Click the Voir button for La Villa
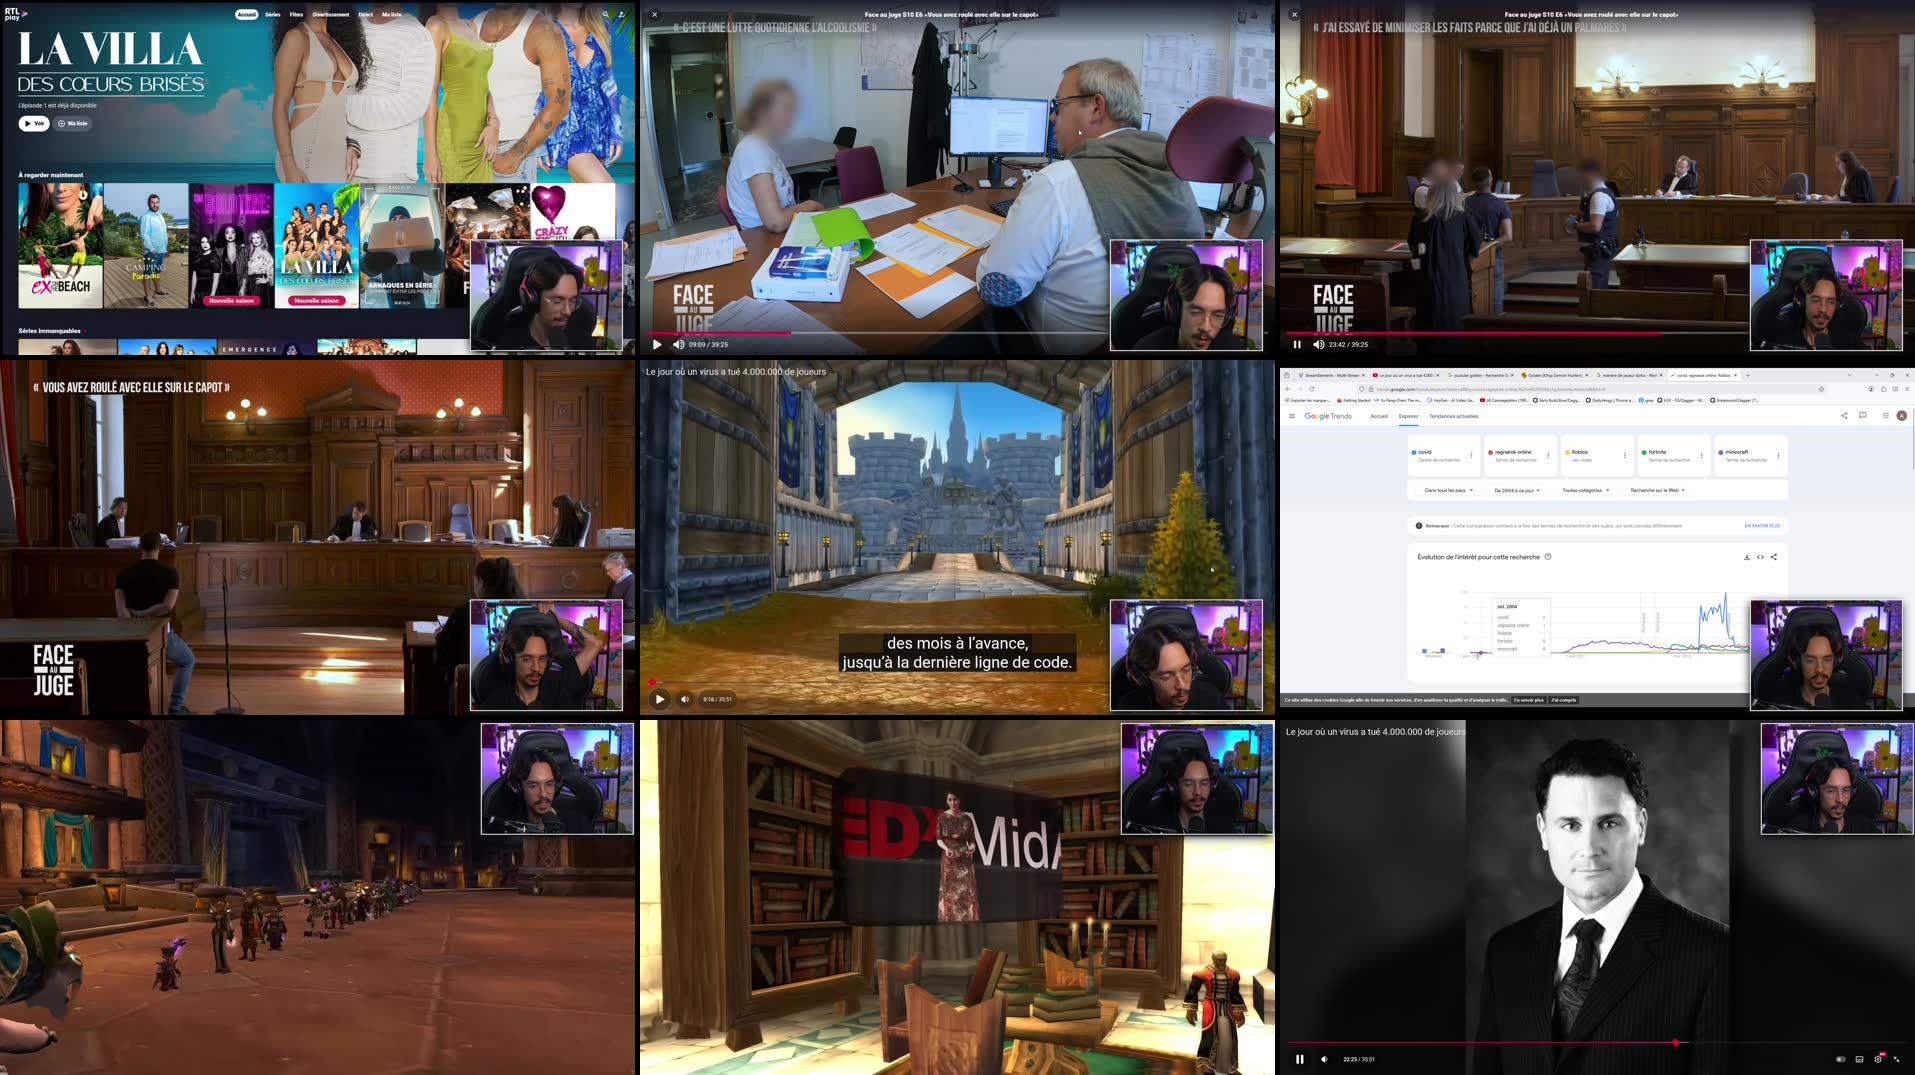1915x1075 pixels. pyautogui.click(x=34, y=123)
